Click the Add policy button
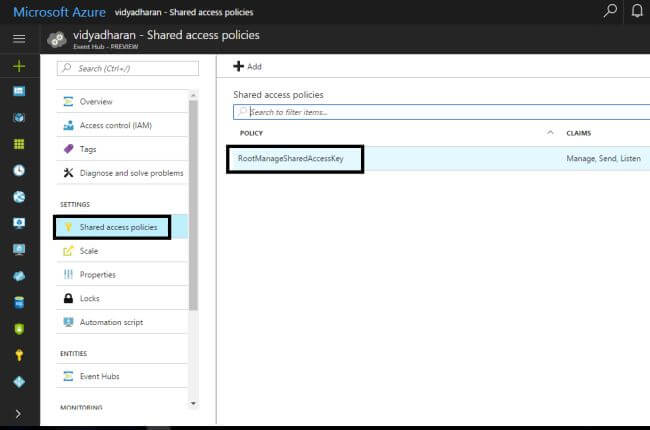Screen dimensions: 650x430 pyautogui.click(x=247, y=66)
